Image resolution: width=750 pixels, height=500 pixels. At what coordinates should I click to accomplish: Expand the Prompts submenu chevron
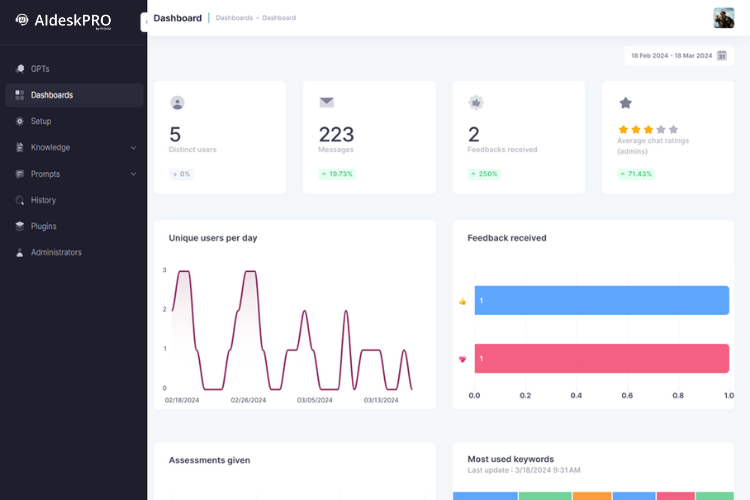[x=133, y=174]
